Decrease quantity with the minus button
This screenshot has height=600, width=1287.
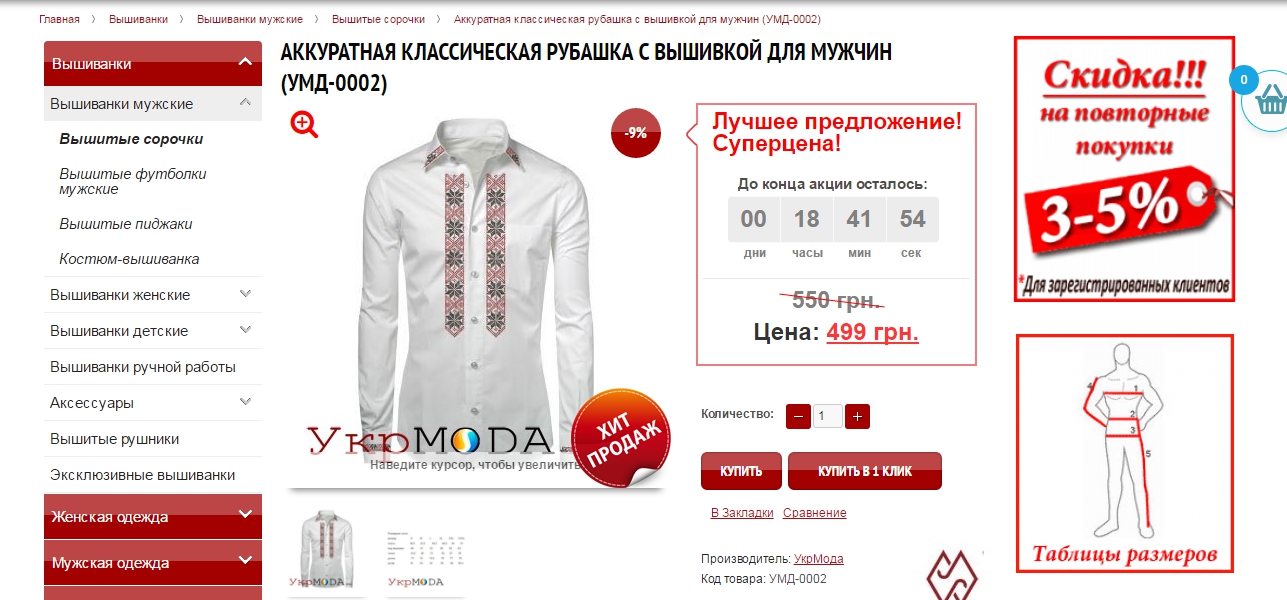pos(798,416)
